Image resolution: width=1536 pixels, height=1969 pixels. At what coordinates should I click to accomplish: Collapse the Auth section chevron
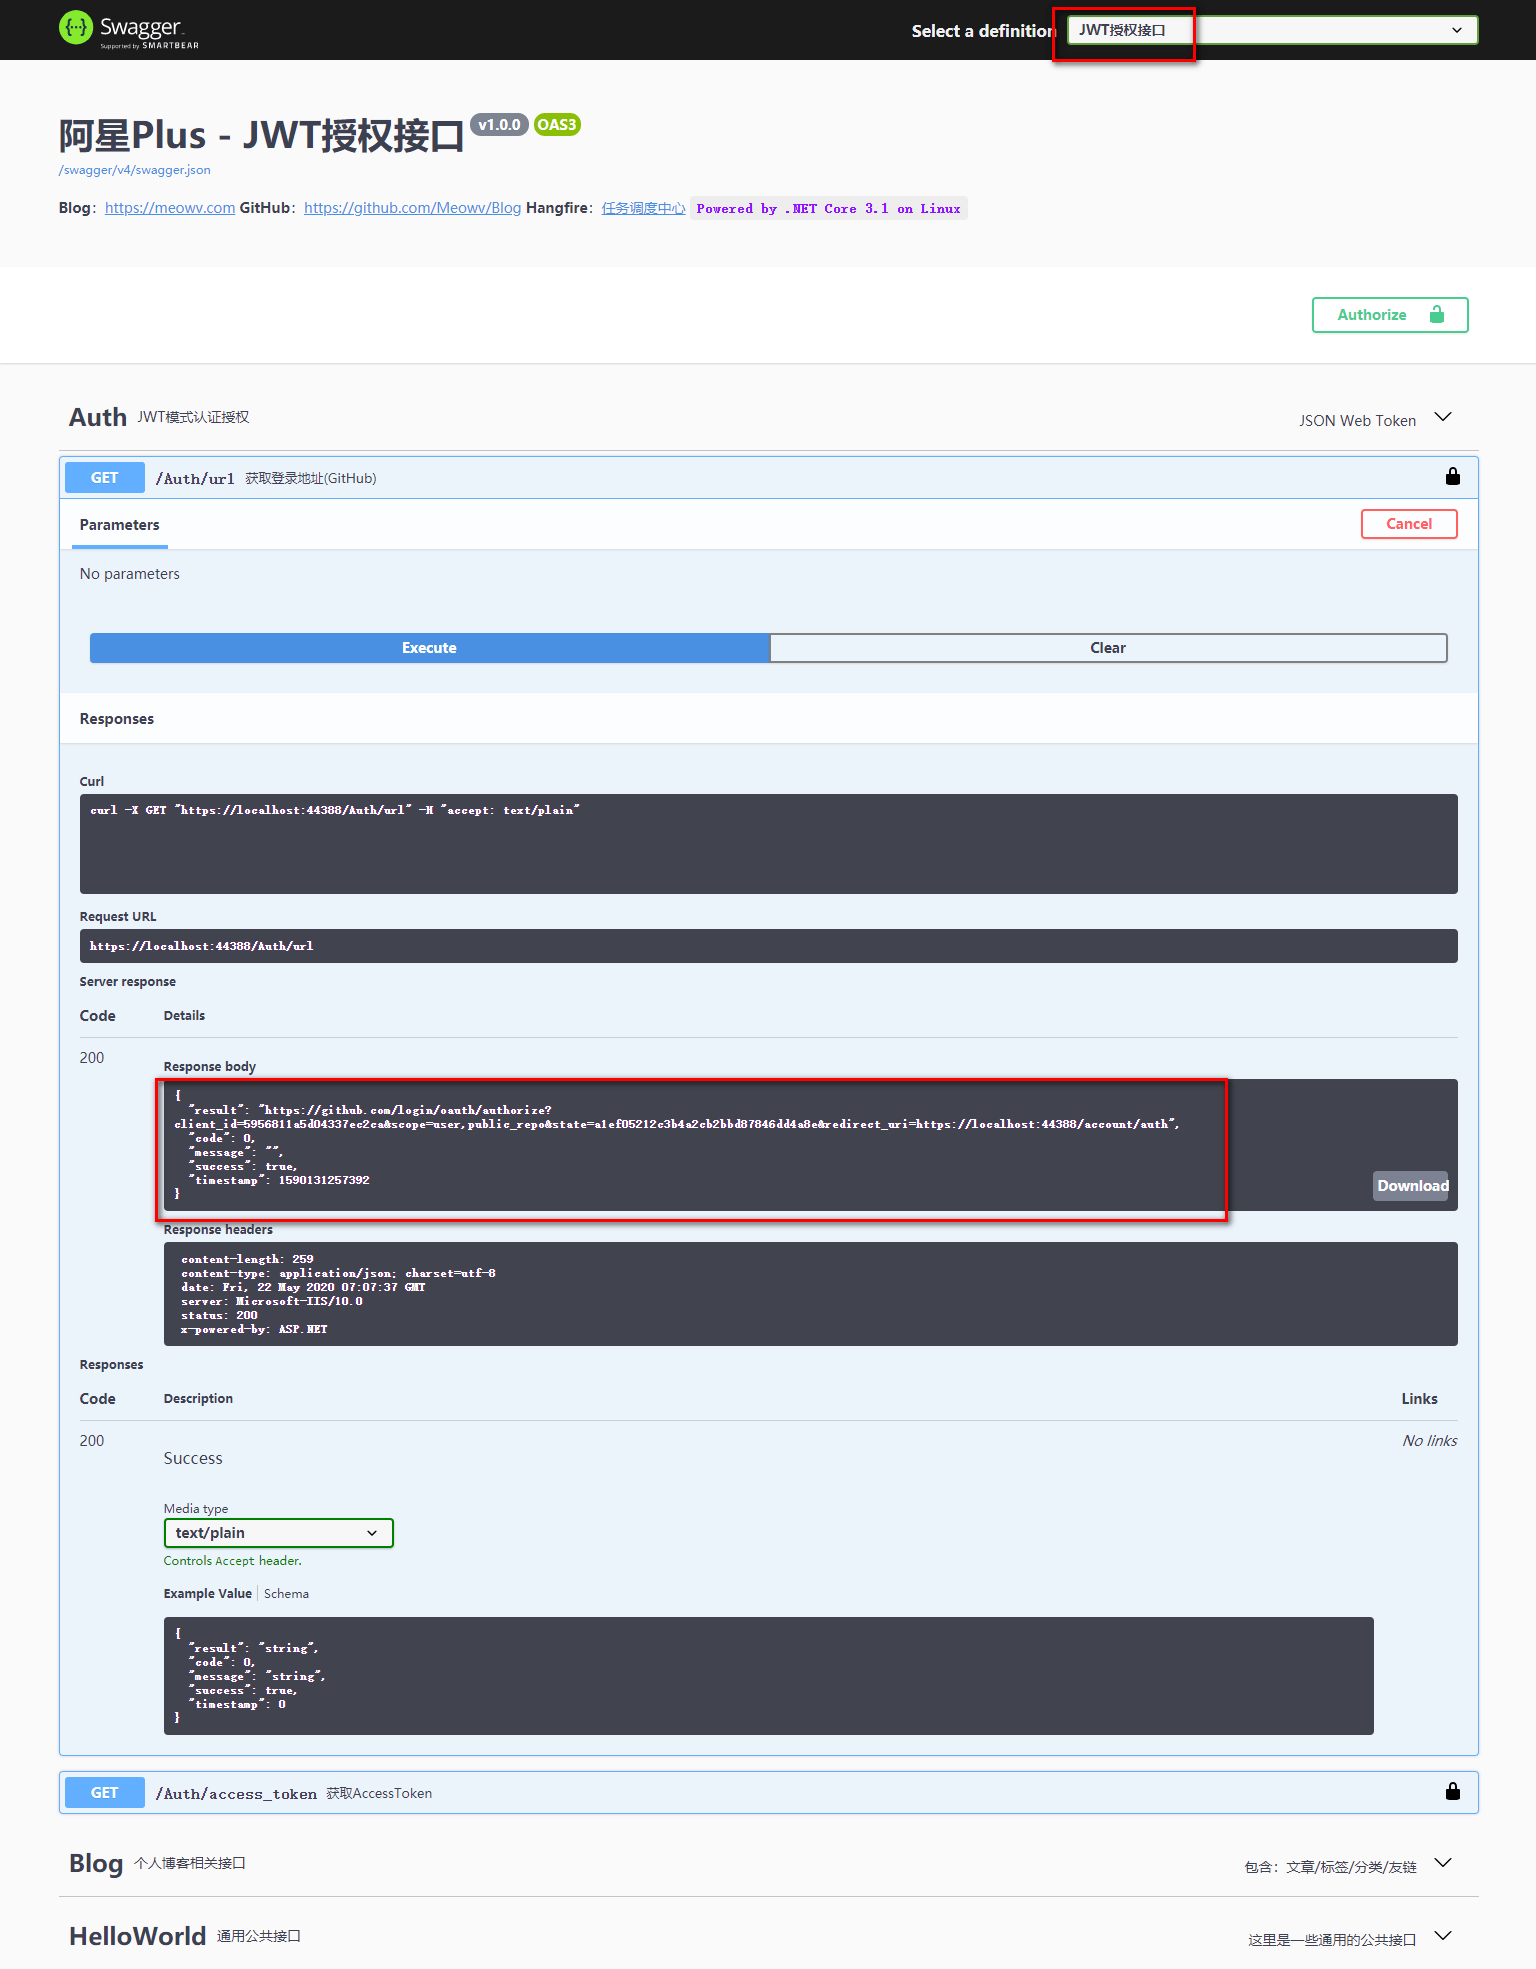[x=1443, y=418]
